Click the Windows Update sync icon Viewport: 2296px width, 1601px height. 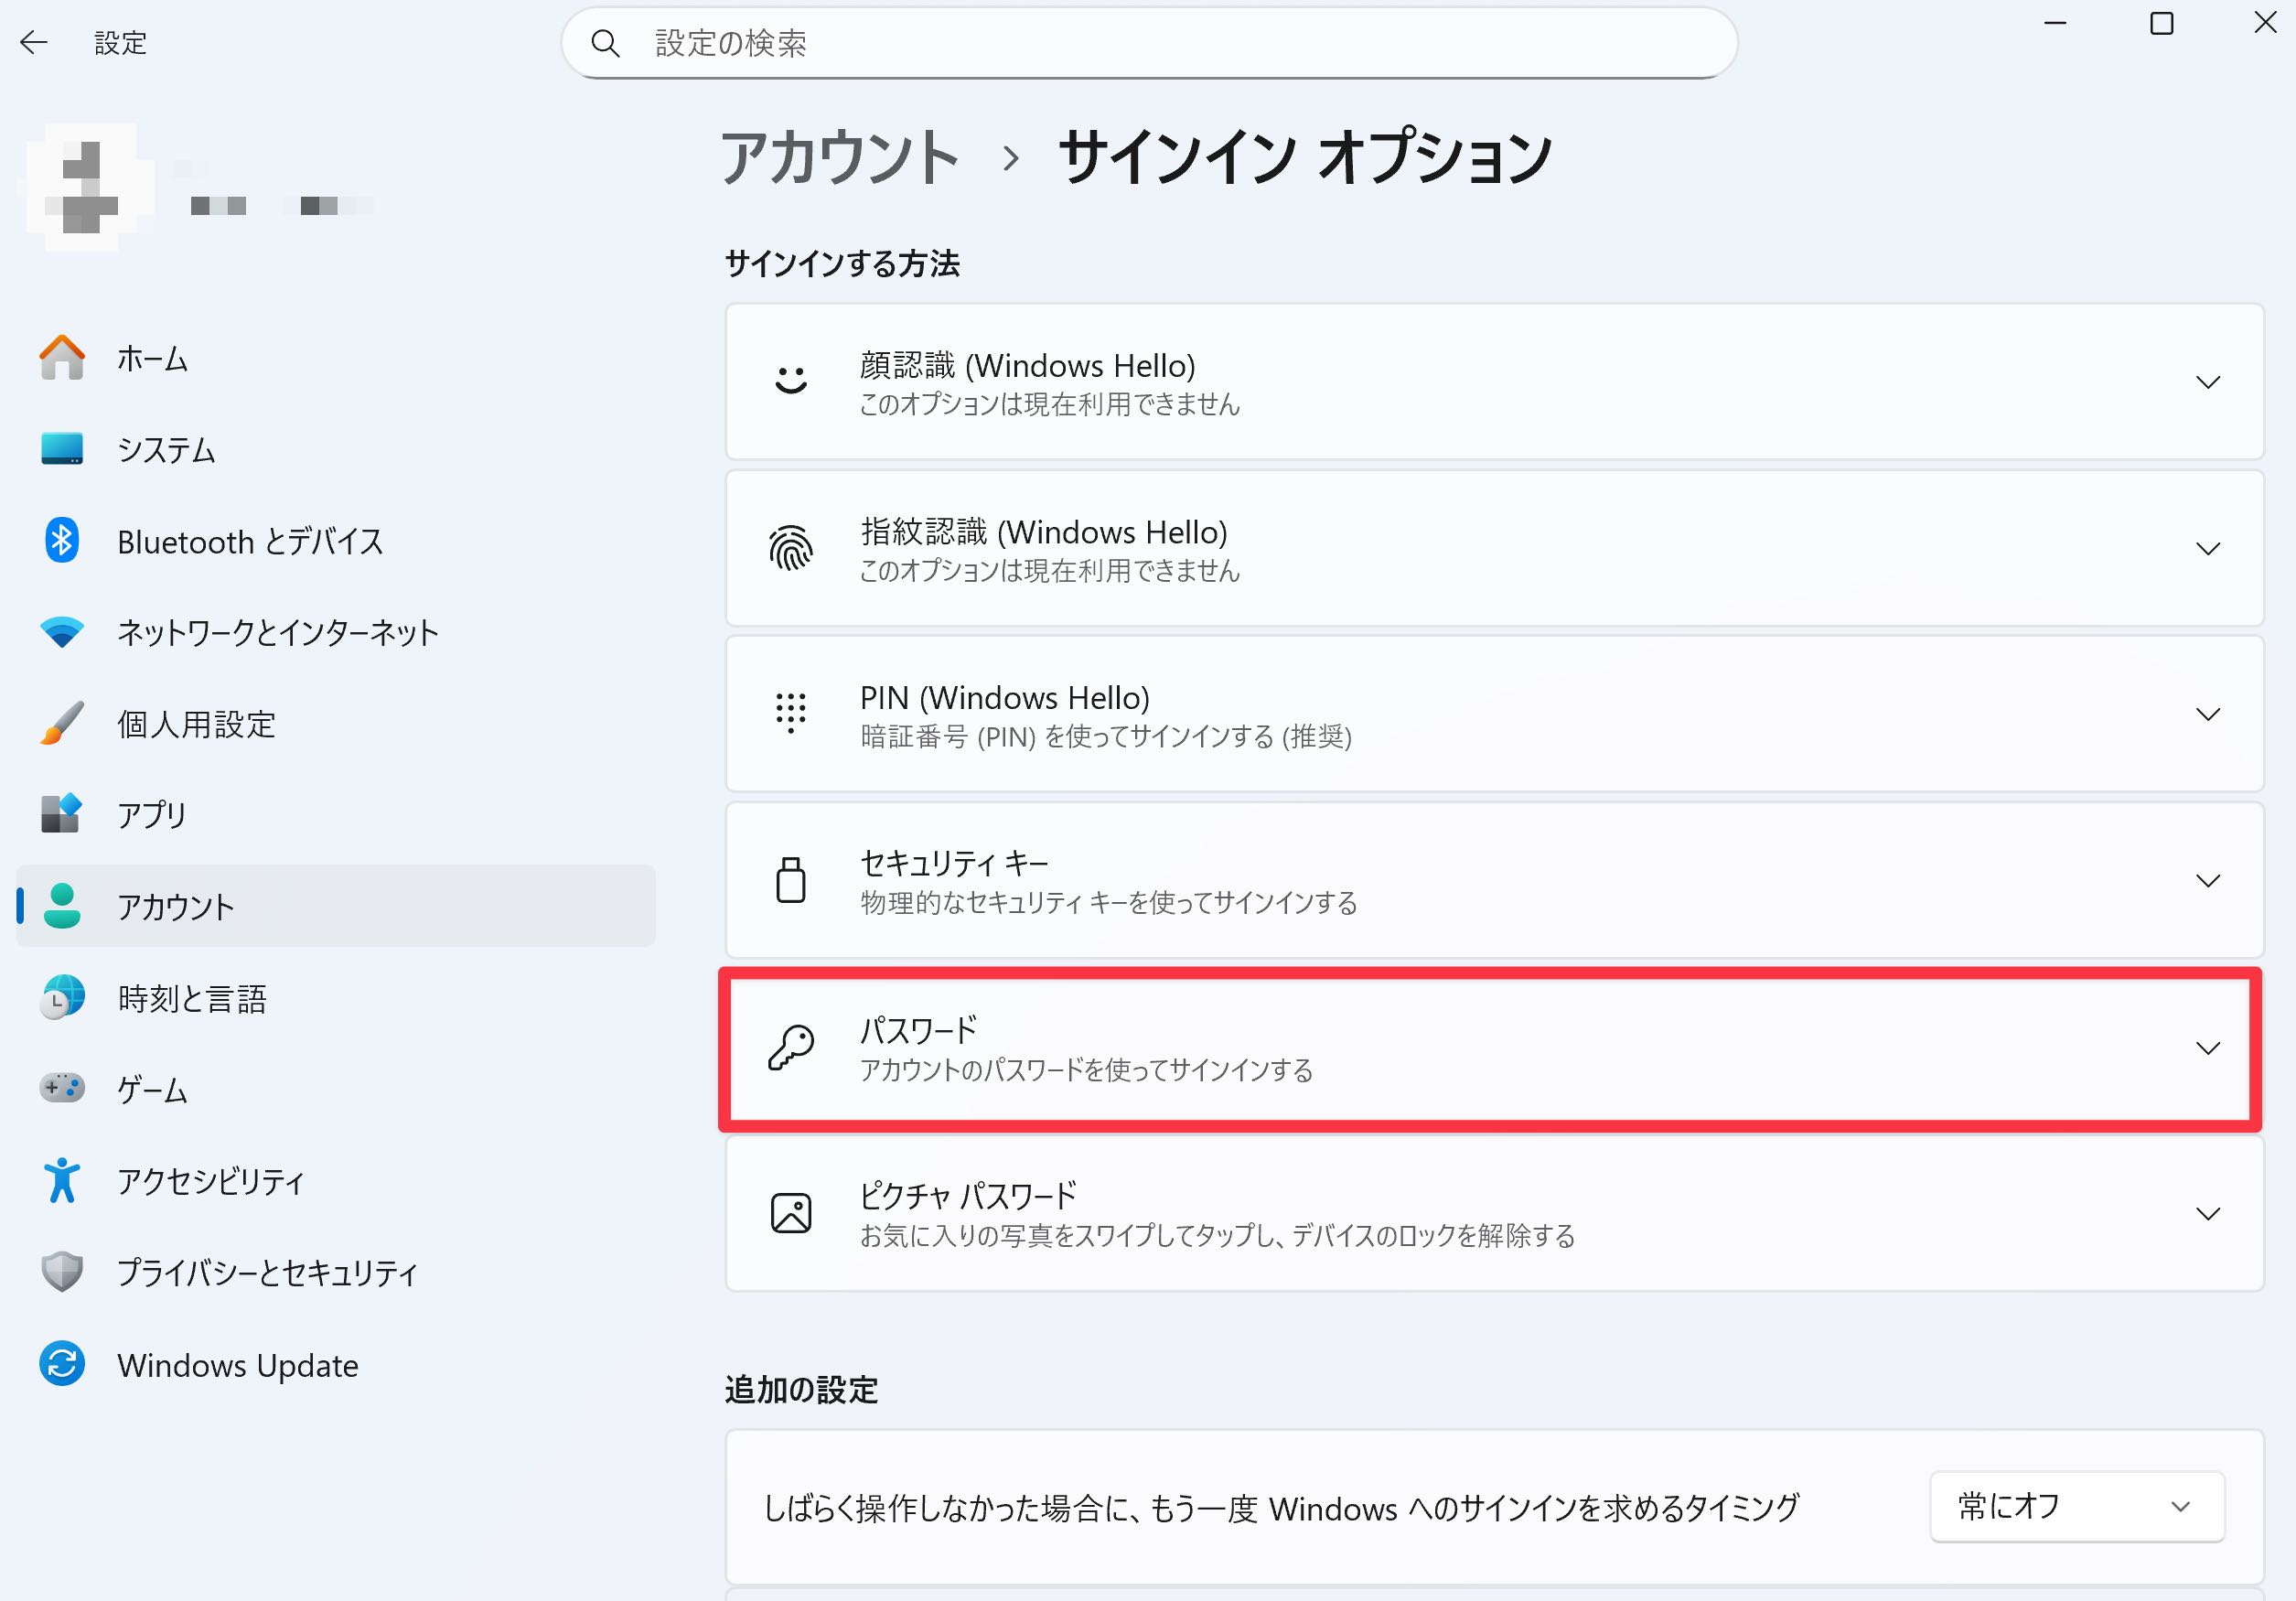62,1364
